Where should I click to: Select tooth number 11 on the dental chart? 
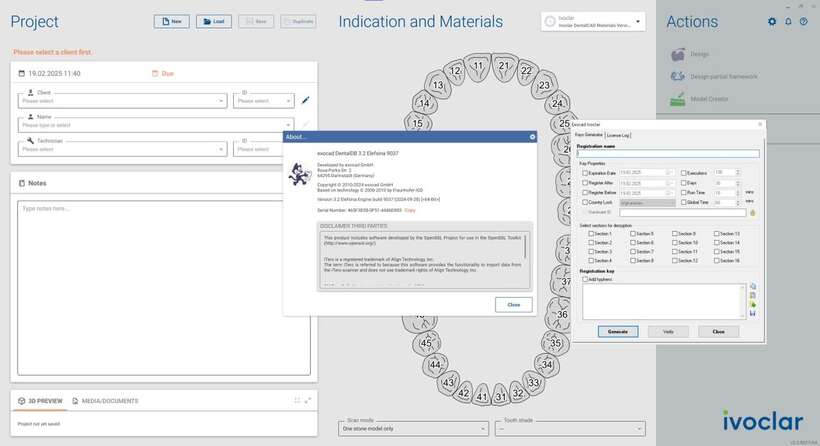(x=480, y=66)
